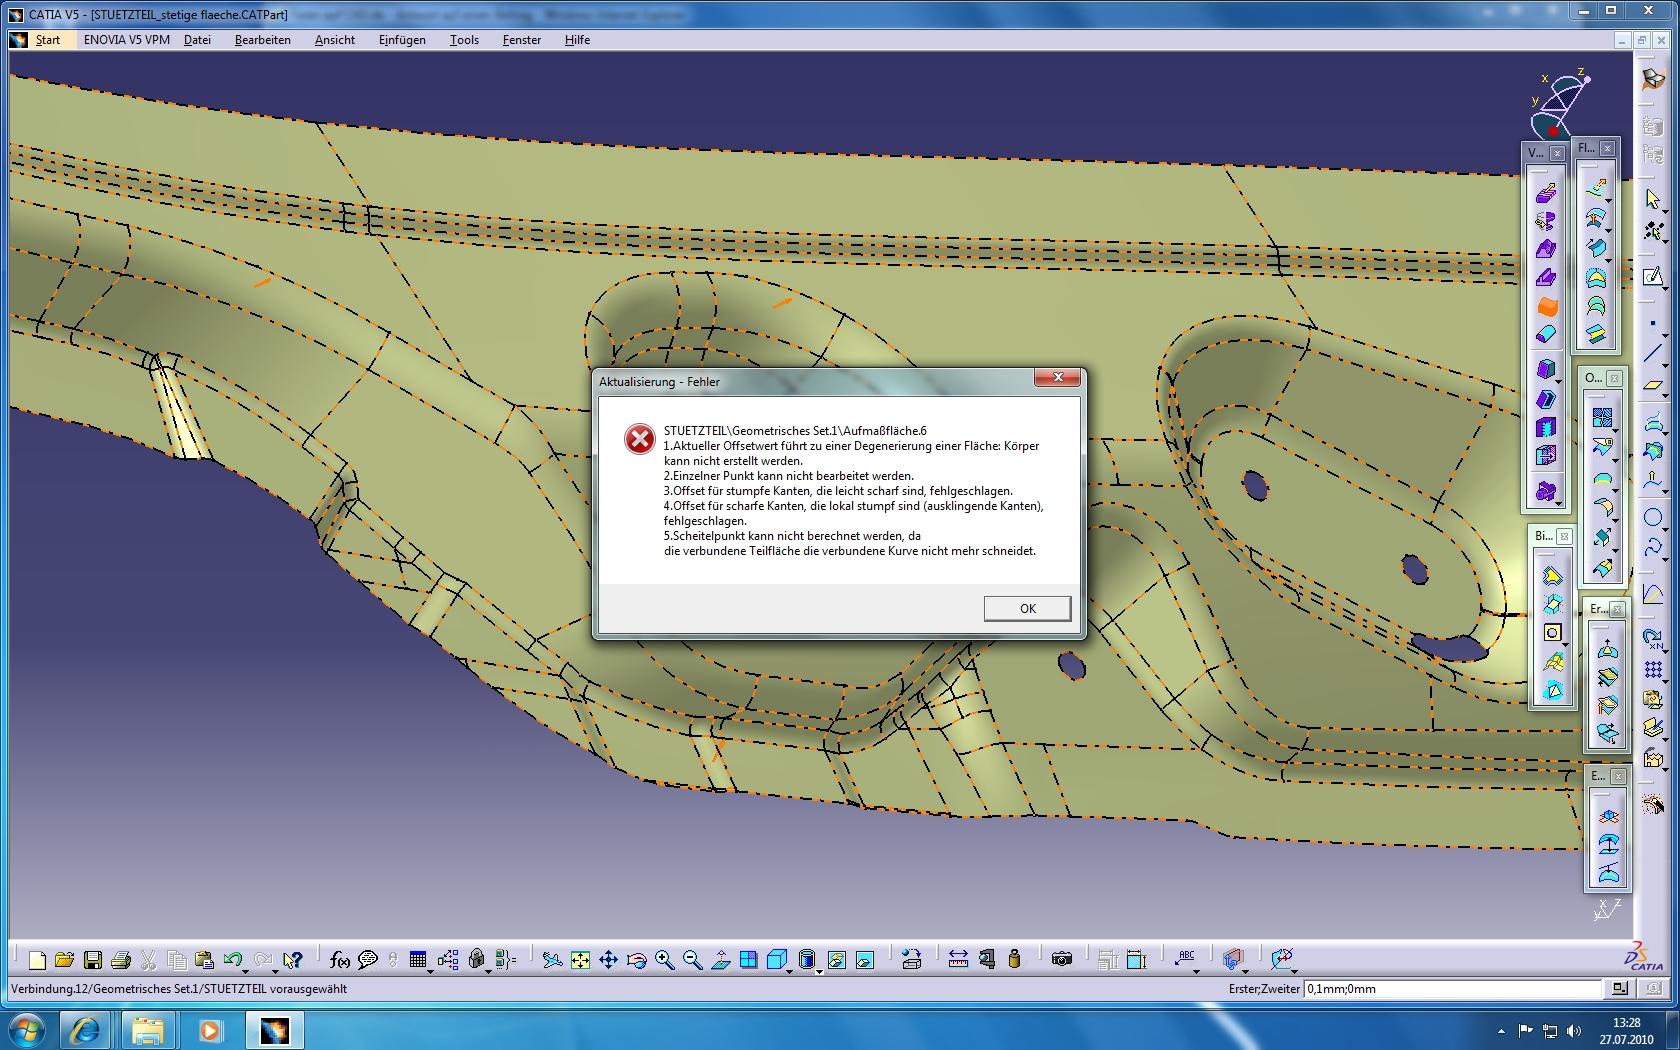Open the Formula f(x) editor
1680x1050 pixels.
340,960
